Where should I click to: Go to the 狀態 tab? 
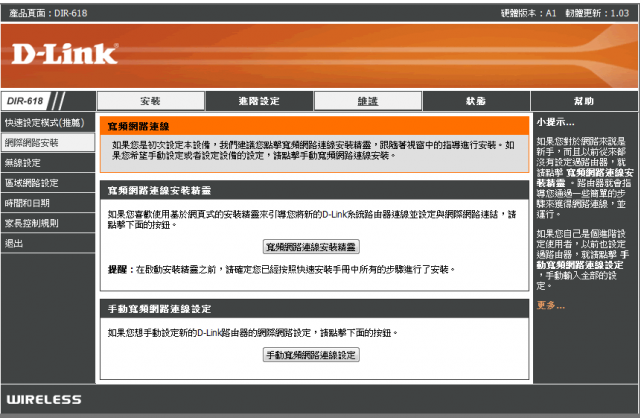(x=476, y=101)
